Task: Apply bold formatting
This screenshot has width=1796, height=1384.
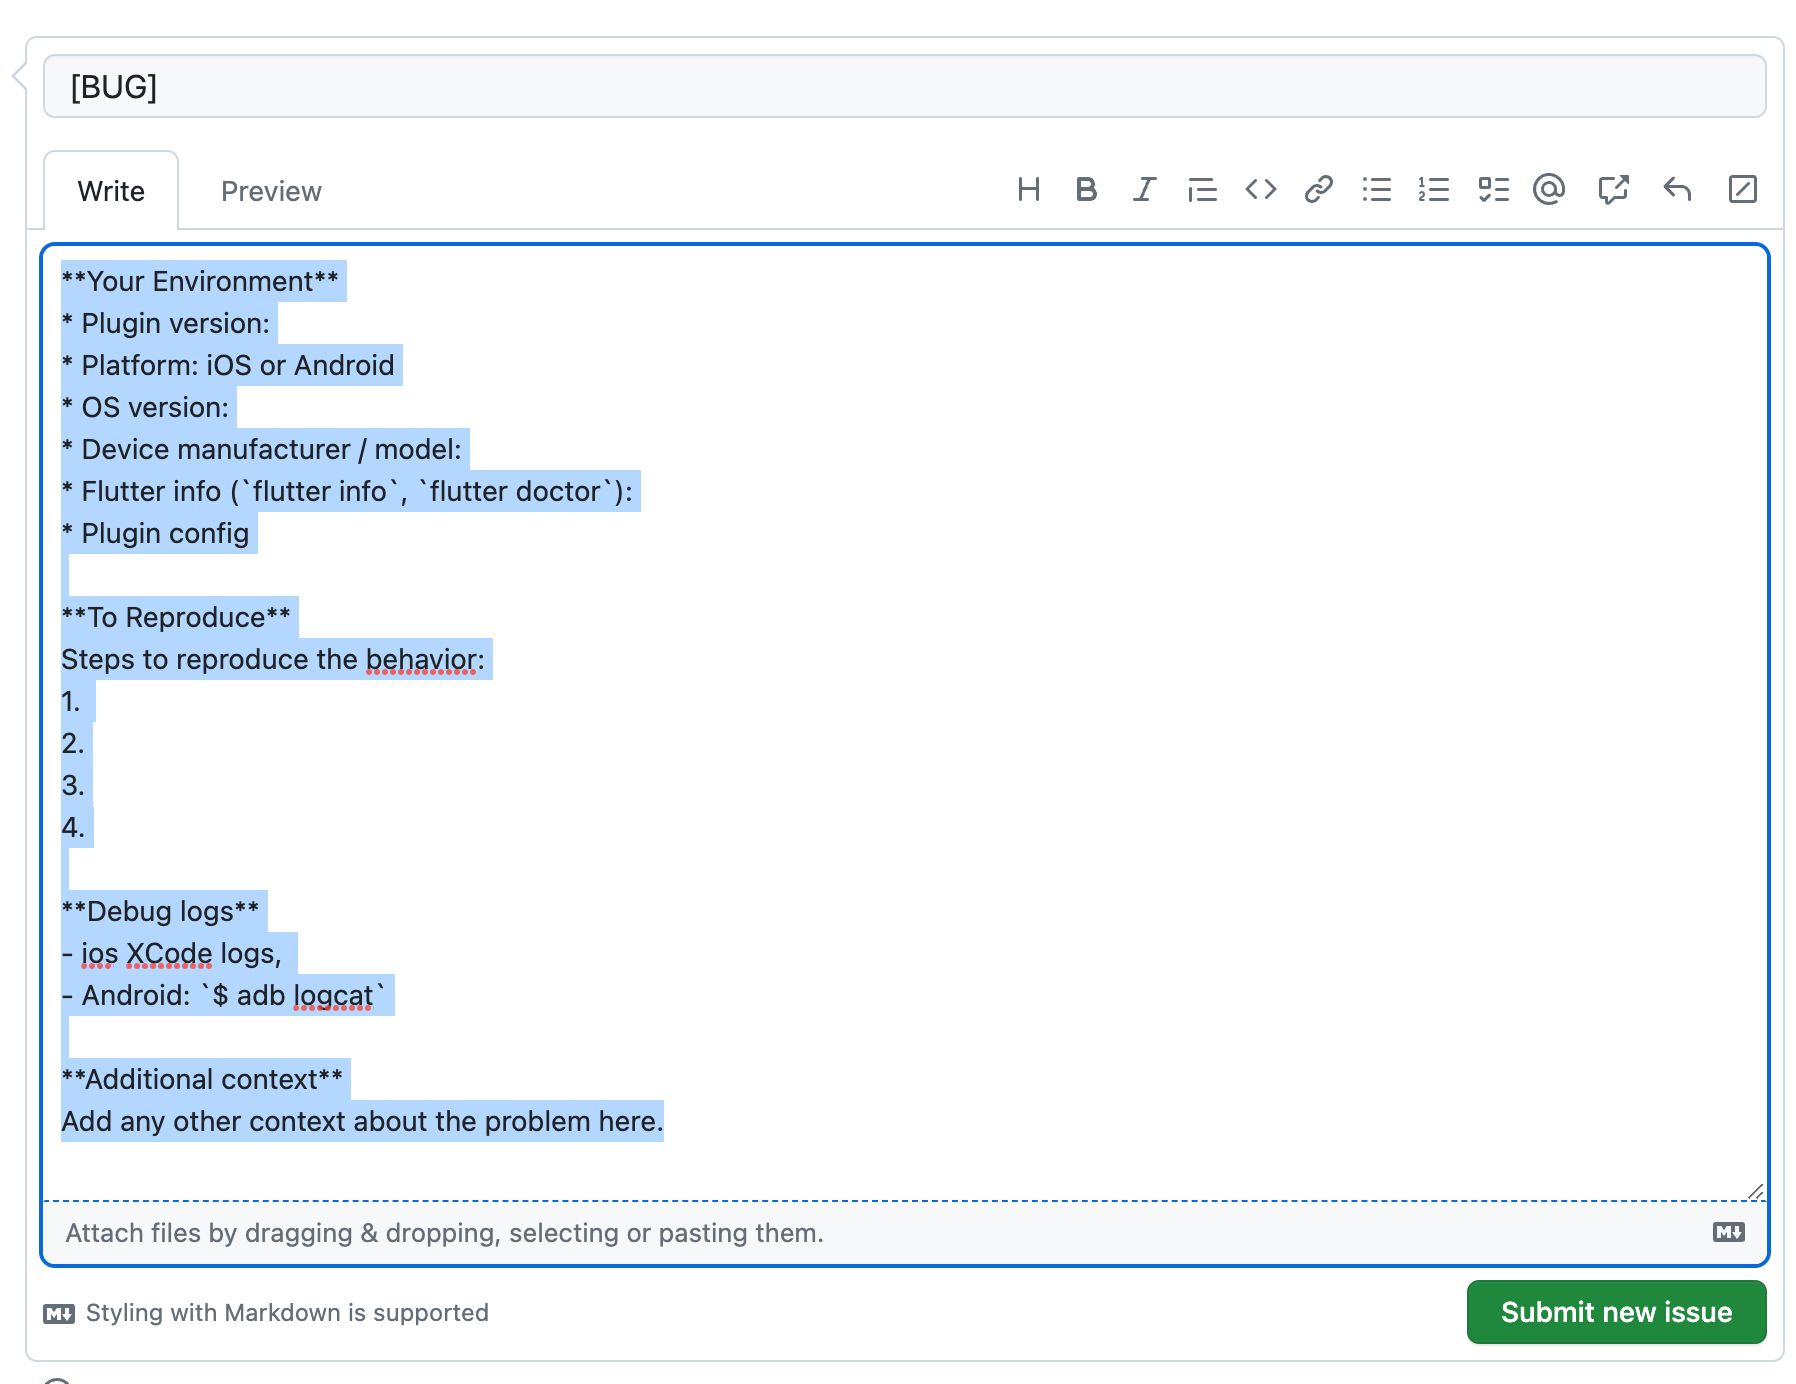Action: click(1086, 189)
